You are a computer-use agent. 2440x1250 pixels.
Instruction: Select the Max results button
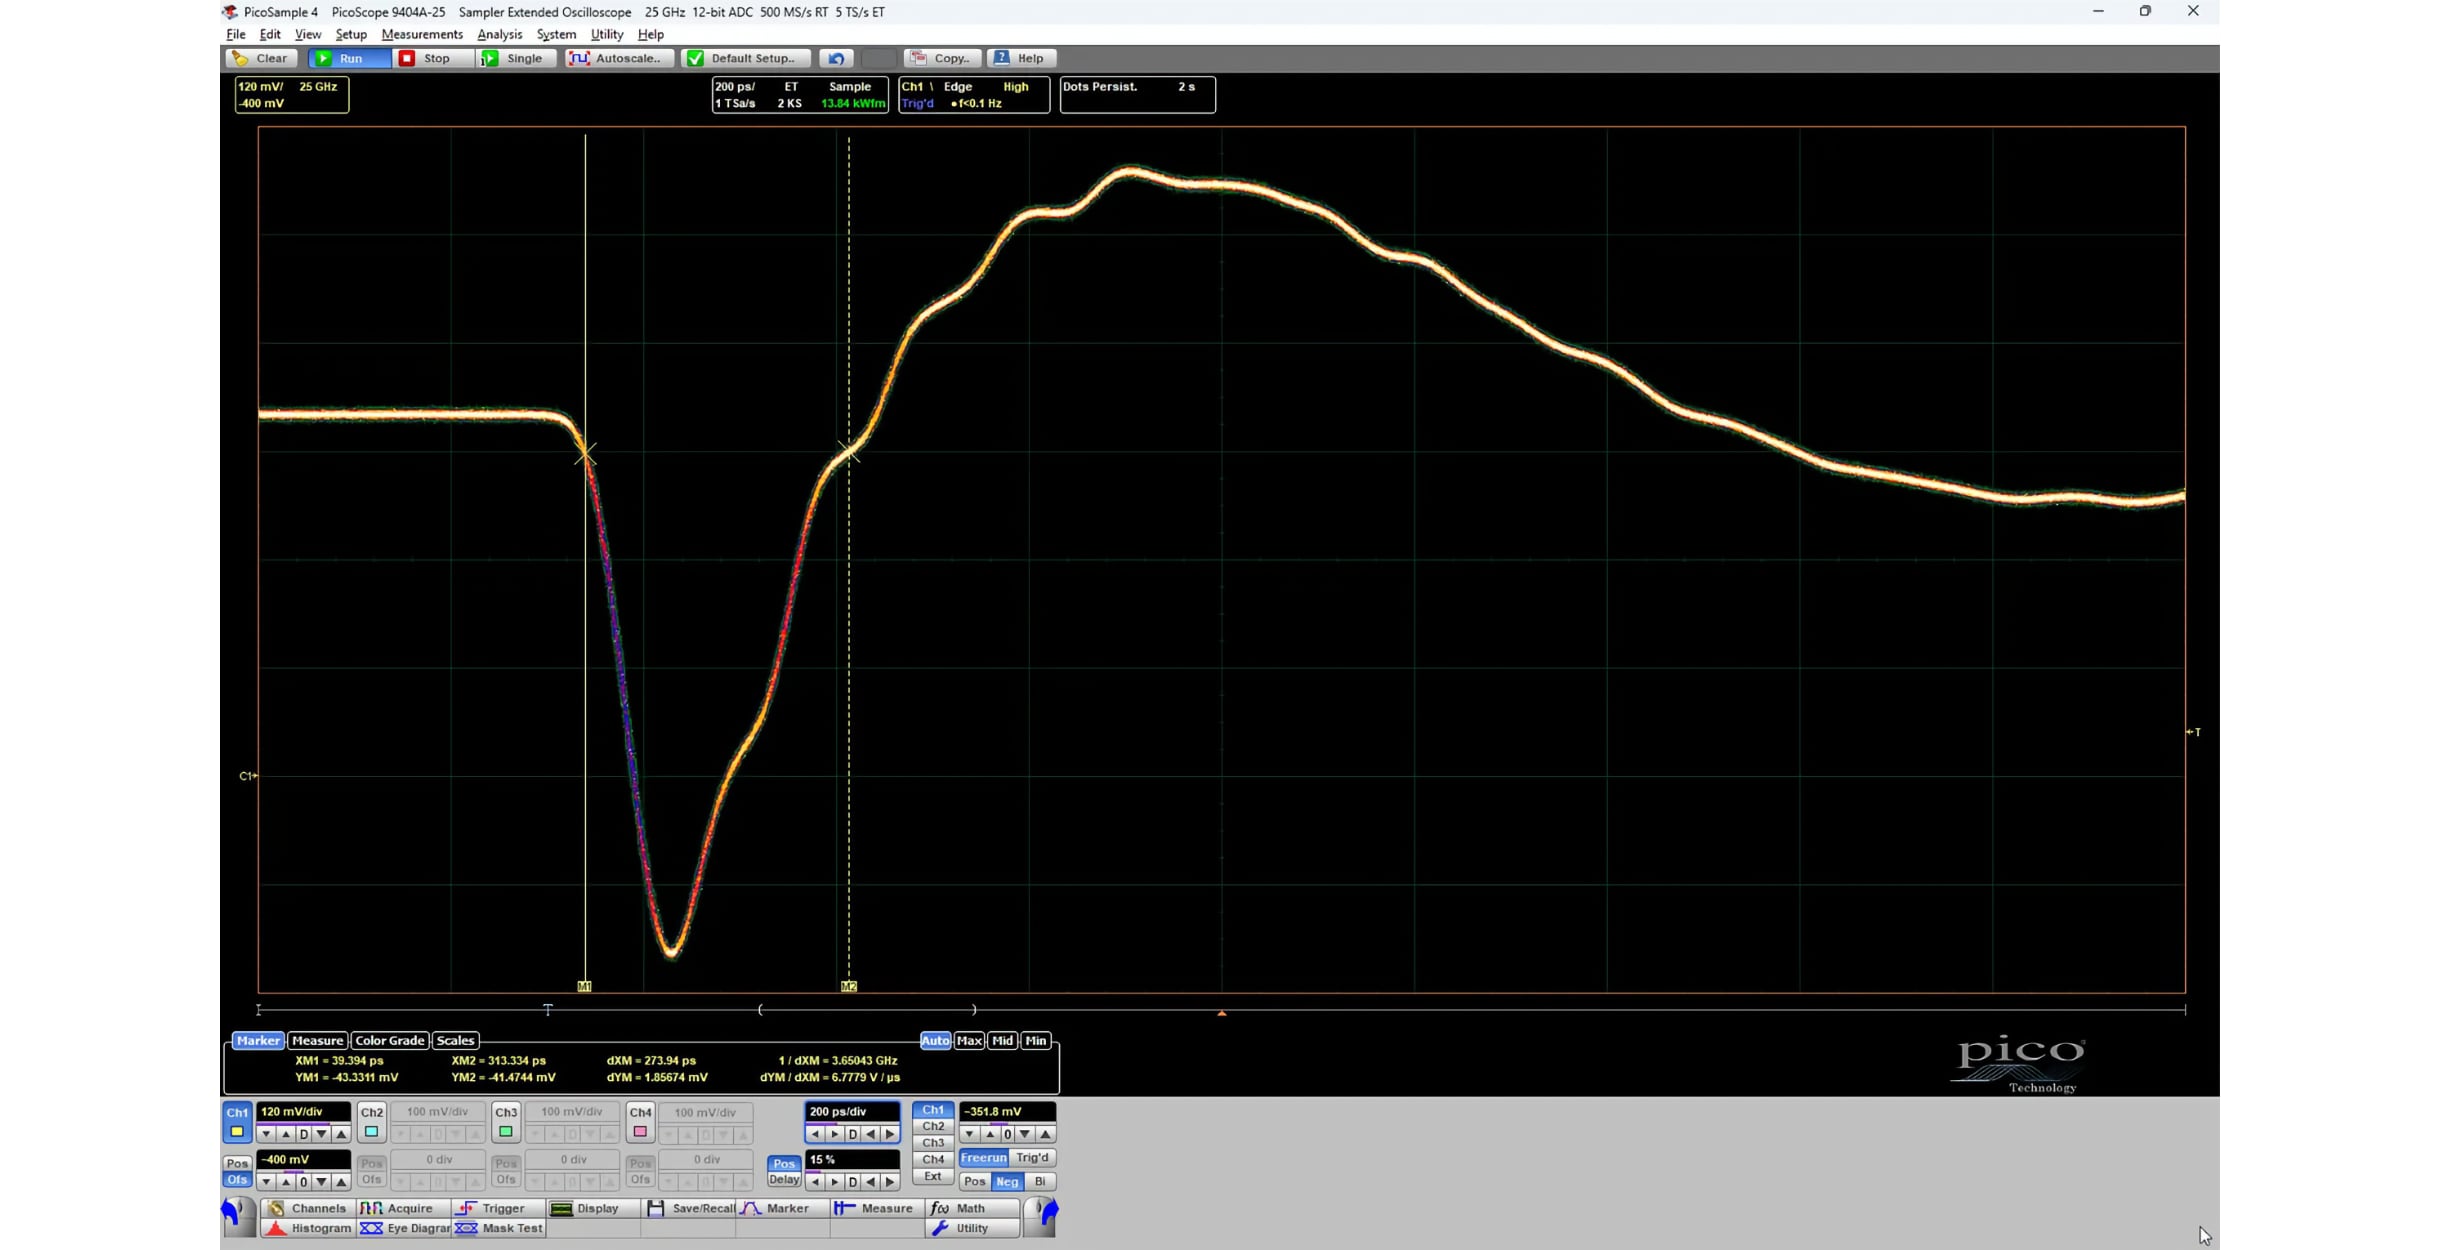point(969,1041)
